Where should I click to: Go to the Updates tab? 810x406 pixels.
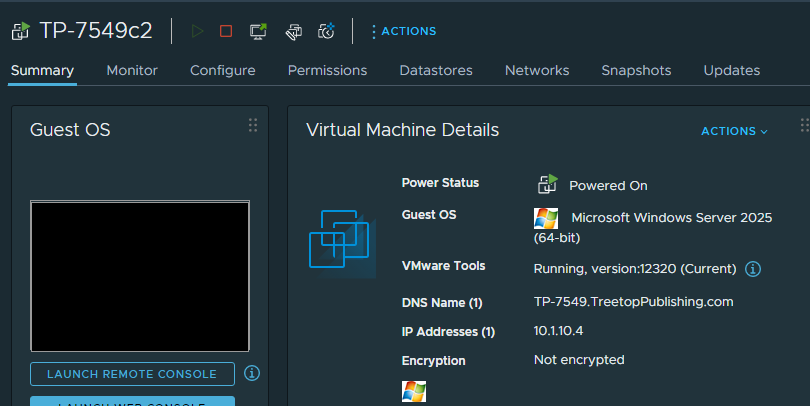732,70
